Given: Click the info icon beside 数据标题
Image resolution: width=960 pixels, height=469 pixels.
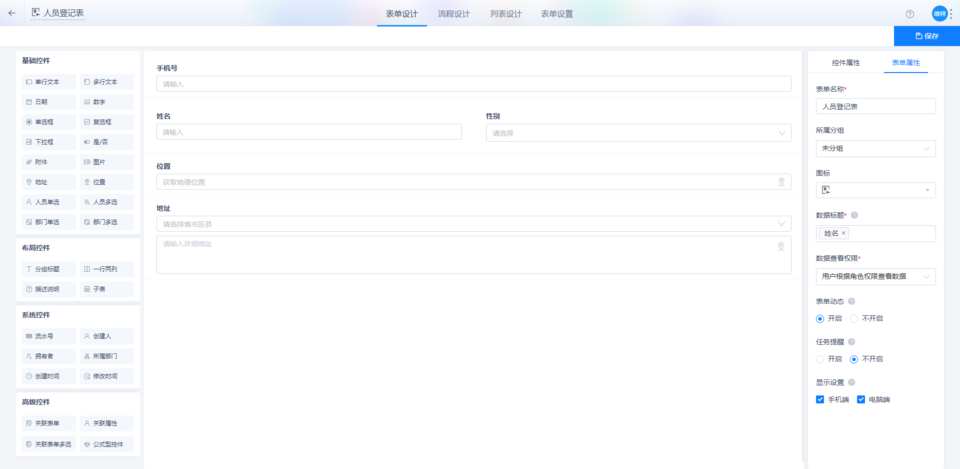Looking at the screenshot, I should click(x=855, y=216).
